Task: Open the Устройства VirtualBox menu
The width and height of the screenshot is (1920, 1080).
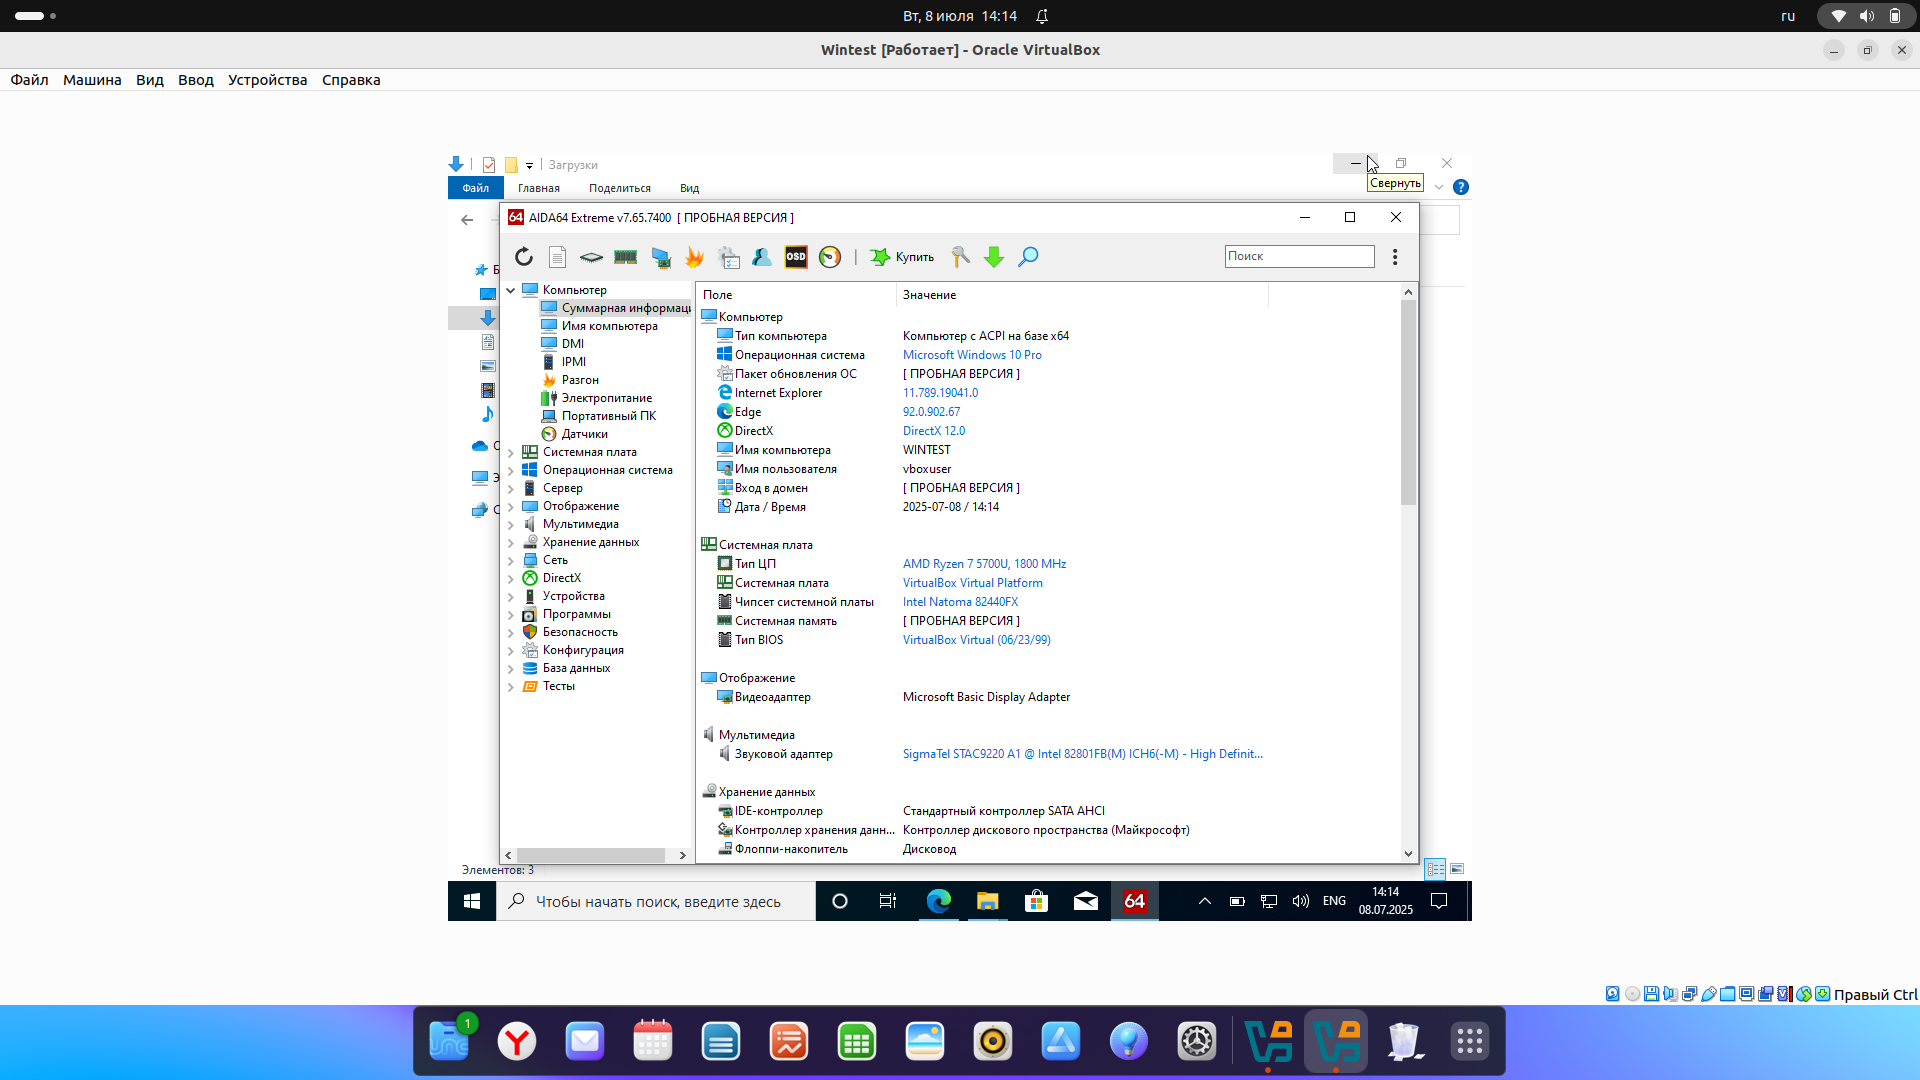Action: click(x=267, y=80)
